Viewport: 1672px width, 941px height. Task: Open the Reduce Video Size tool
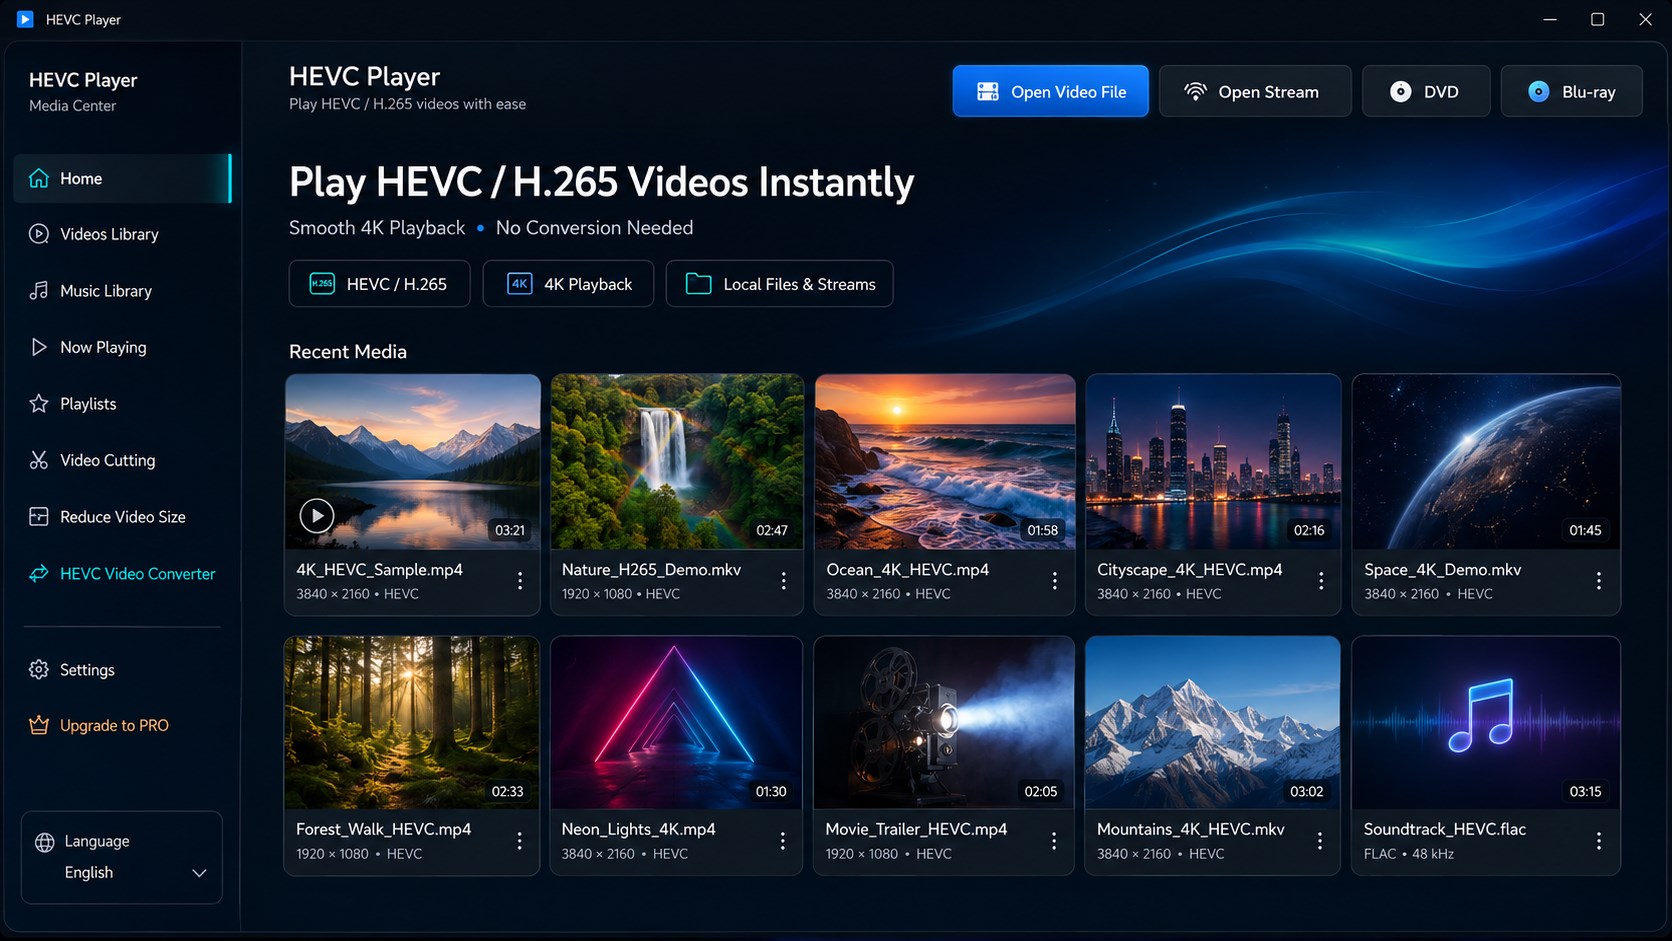122,517
